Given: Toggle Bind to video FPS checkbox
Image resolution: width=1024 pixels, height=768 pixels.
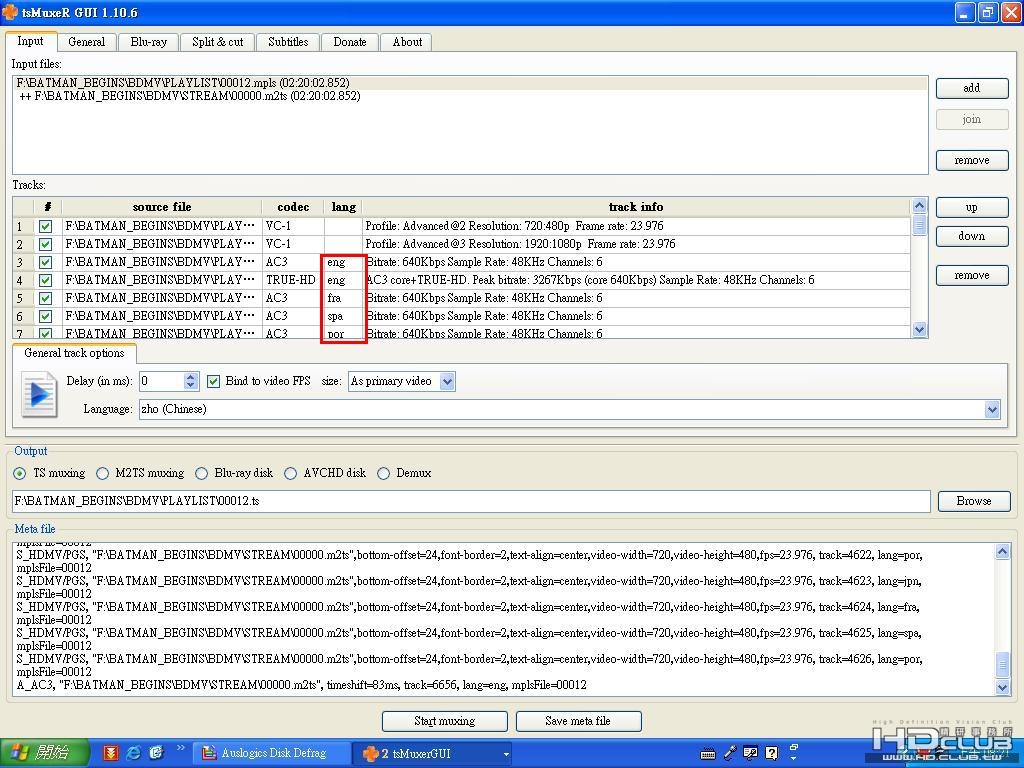Looking at the screenshot, I should 213,381.
